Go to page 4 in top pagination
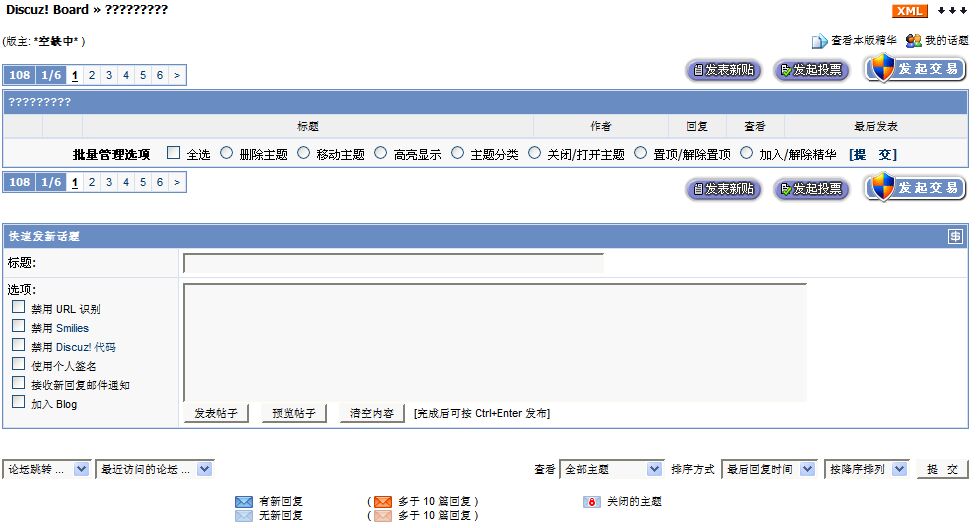This screenshot has width=978, height=528. click(x=126, y=75)
